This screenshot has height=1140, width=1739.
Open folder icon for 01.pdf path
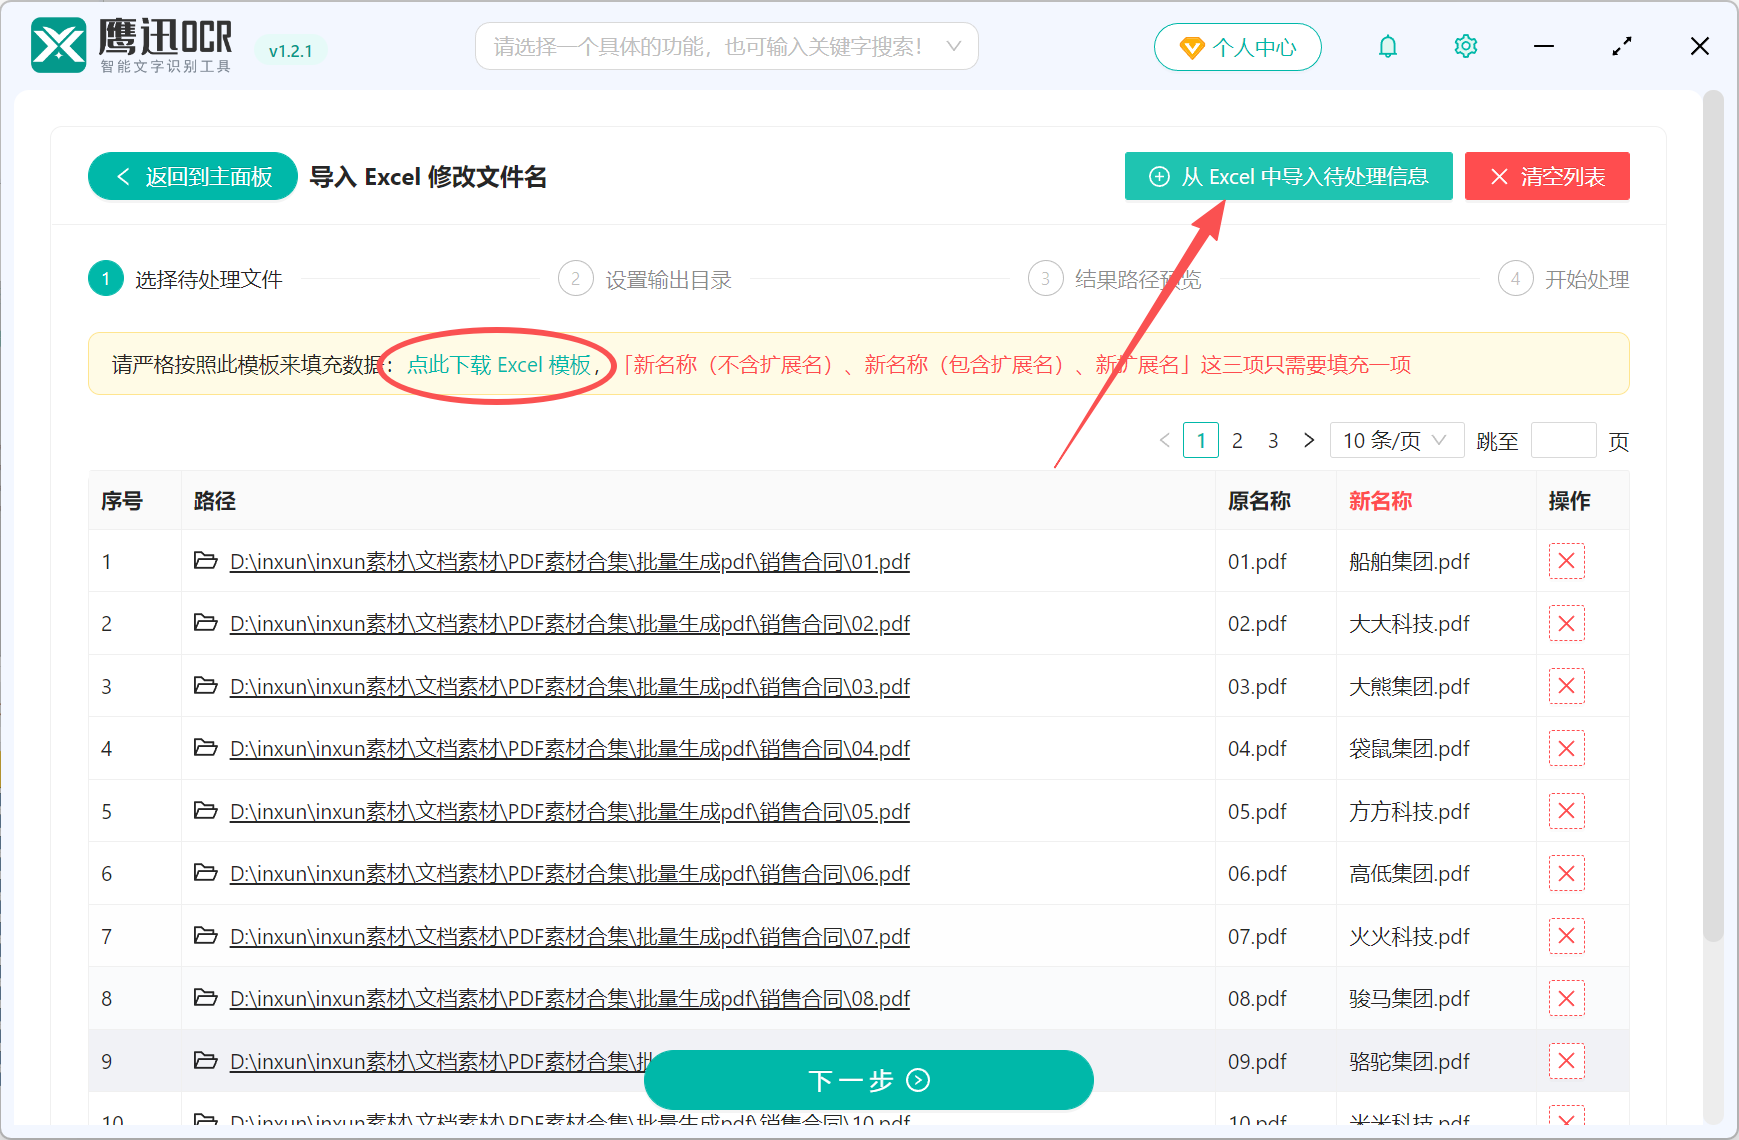pos(206,561)
